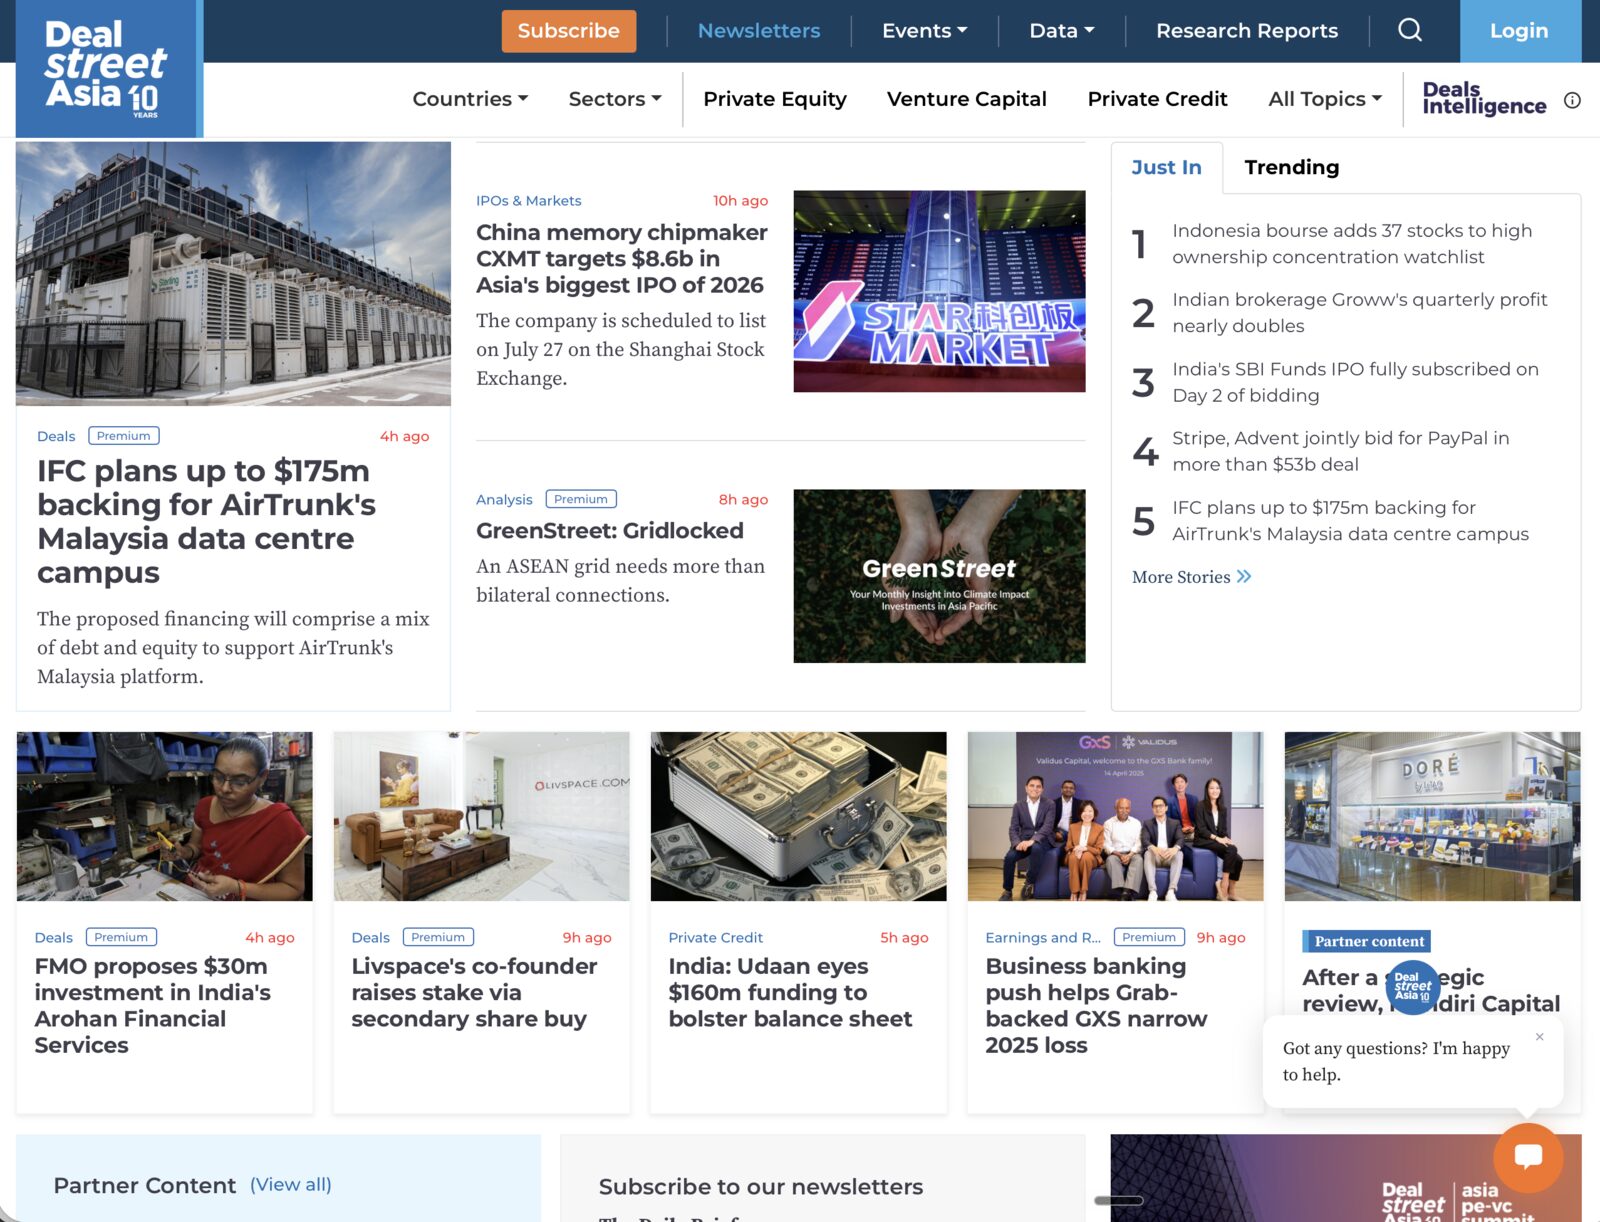Click the Deals Intelligence info icon
Screen dimensions: 1600x1222
point(1572,100)
